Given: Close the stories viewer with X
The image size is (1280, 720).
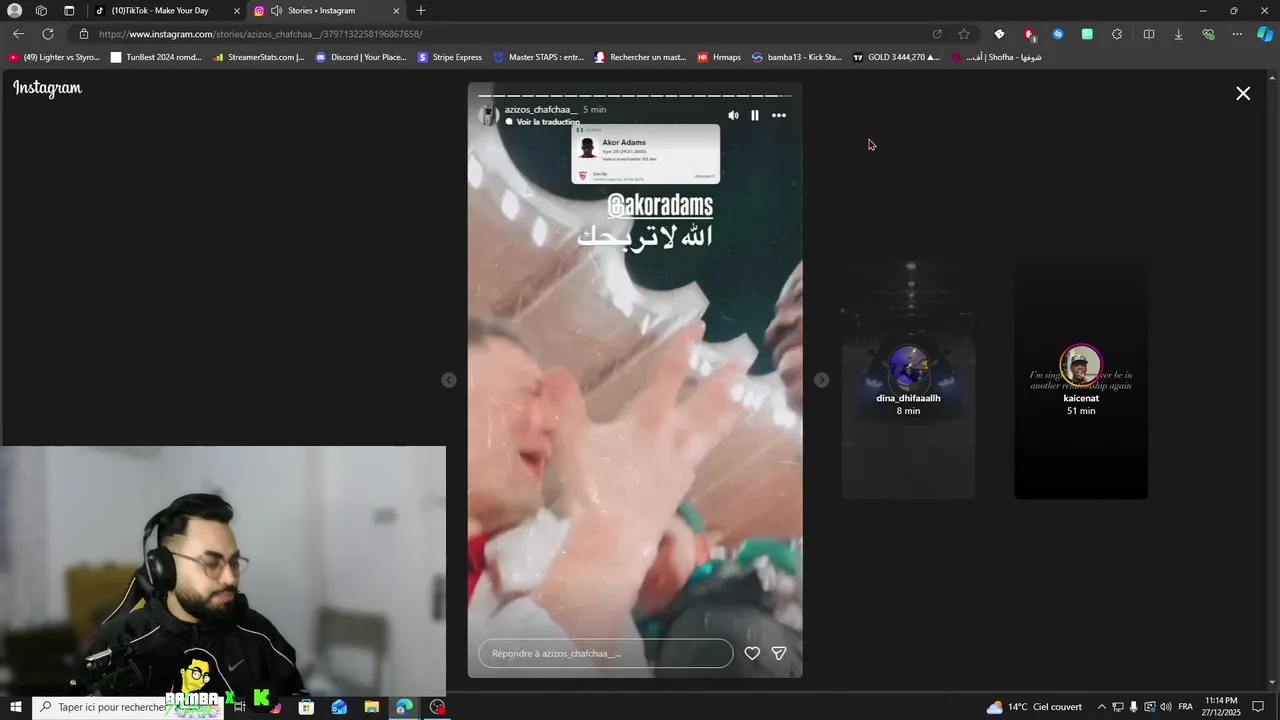Looking at the screenshot, I should [1243, 93].
